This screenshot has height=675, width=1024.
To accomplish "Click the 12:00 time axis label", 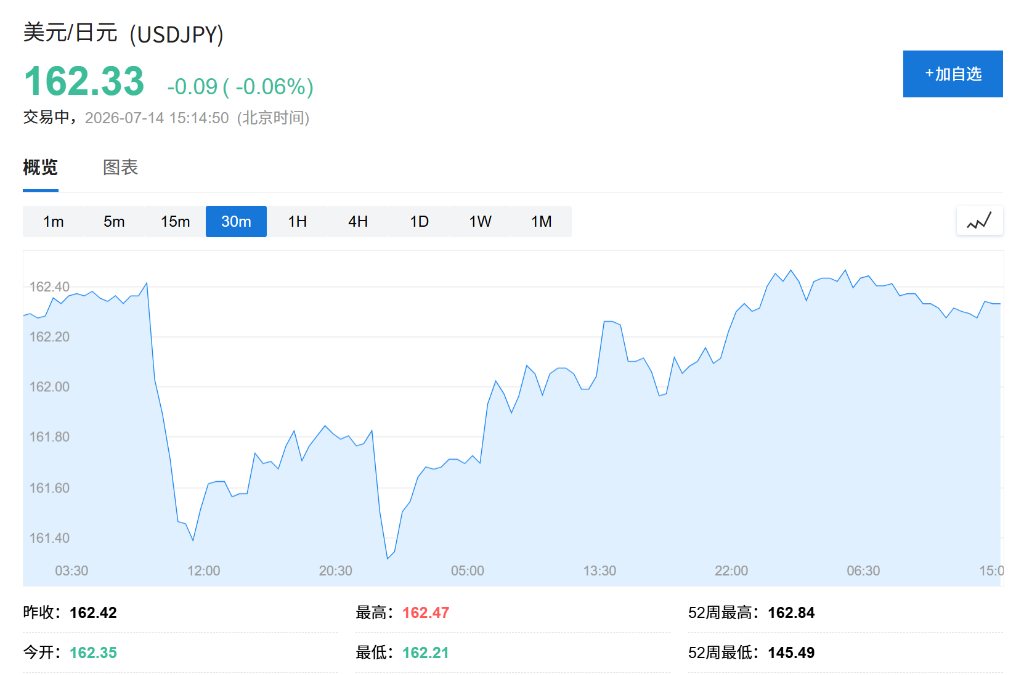I will pos(204,571).
